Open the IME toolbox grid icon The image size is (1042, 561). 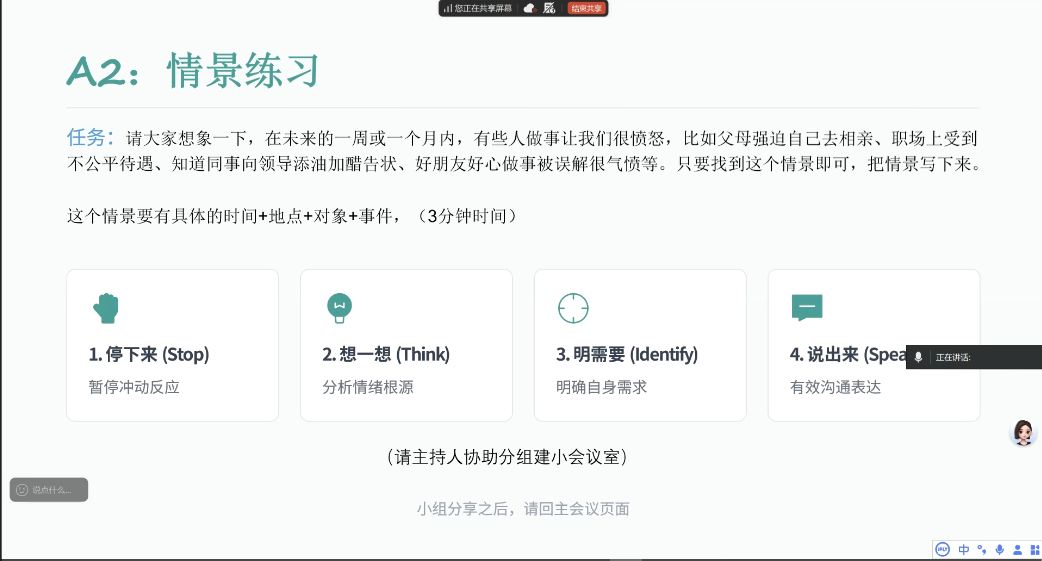(1033, 549)
